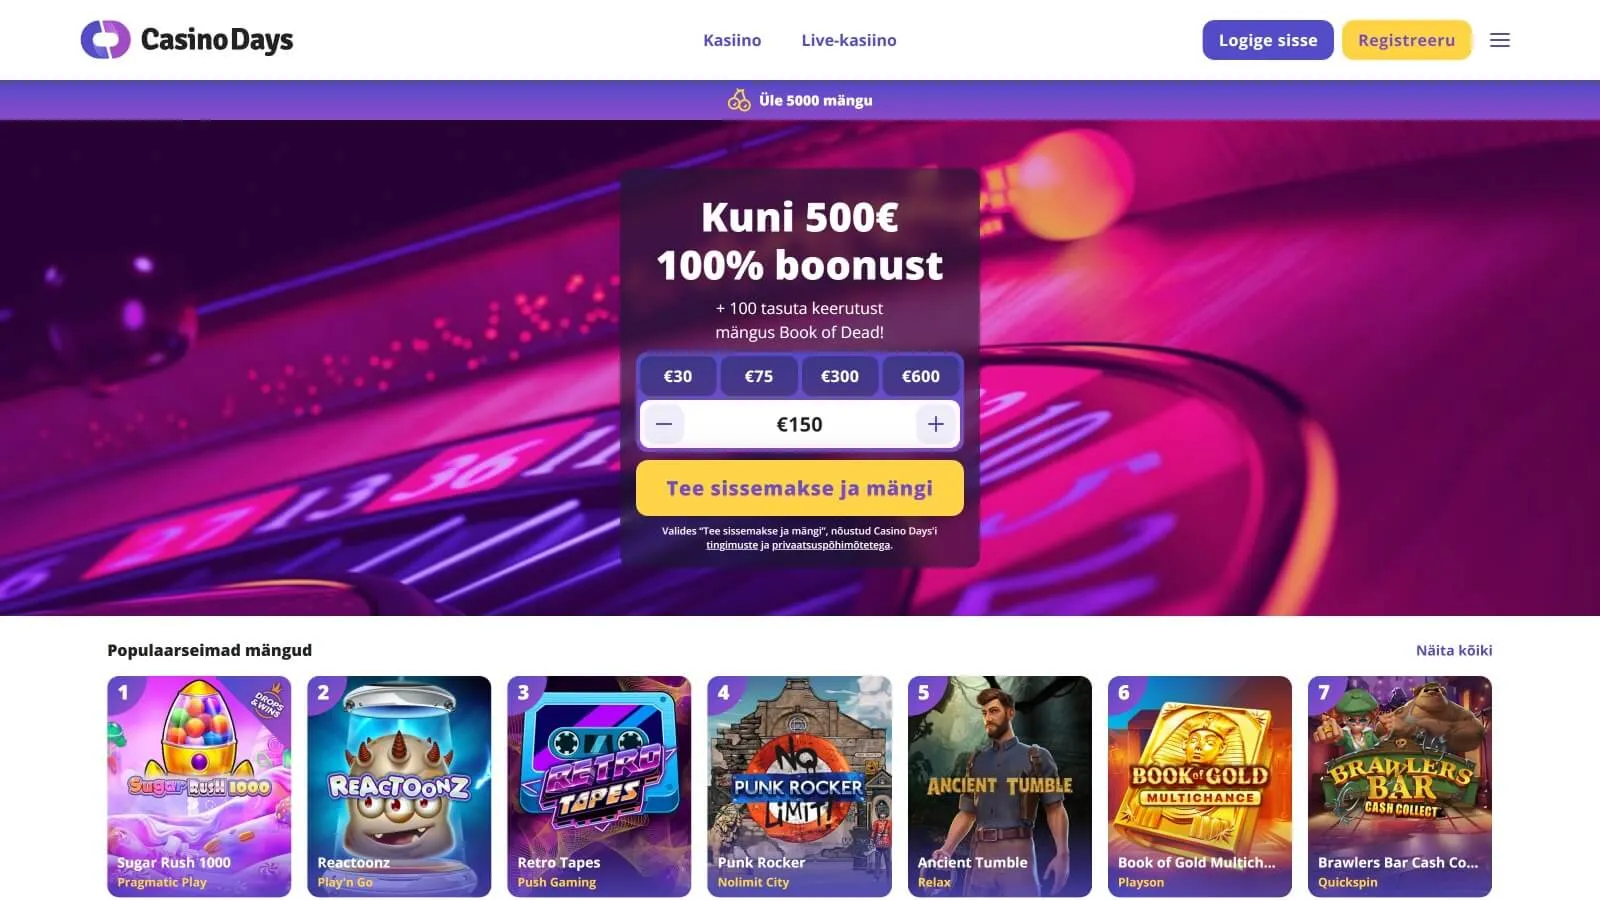Decrease deposit with minus button

(663, 424)
